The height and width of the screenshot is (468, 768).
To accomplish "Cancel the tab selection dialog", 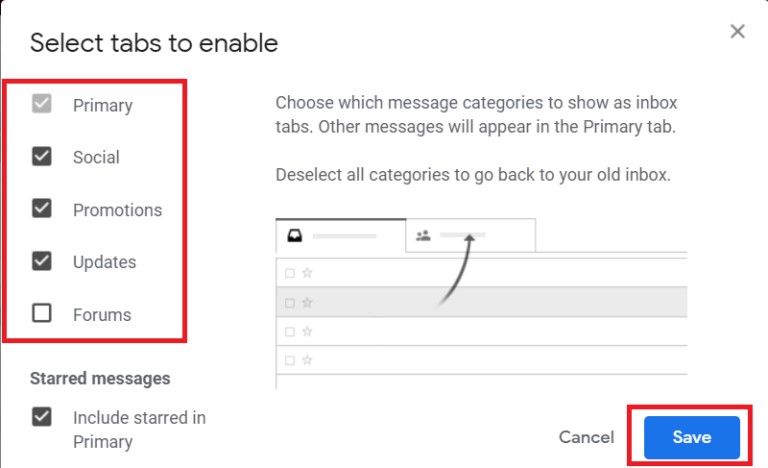I will pyautogui.click(x=586, y=437).
